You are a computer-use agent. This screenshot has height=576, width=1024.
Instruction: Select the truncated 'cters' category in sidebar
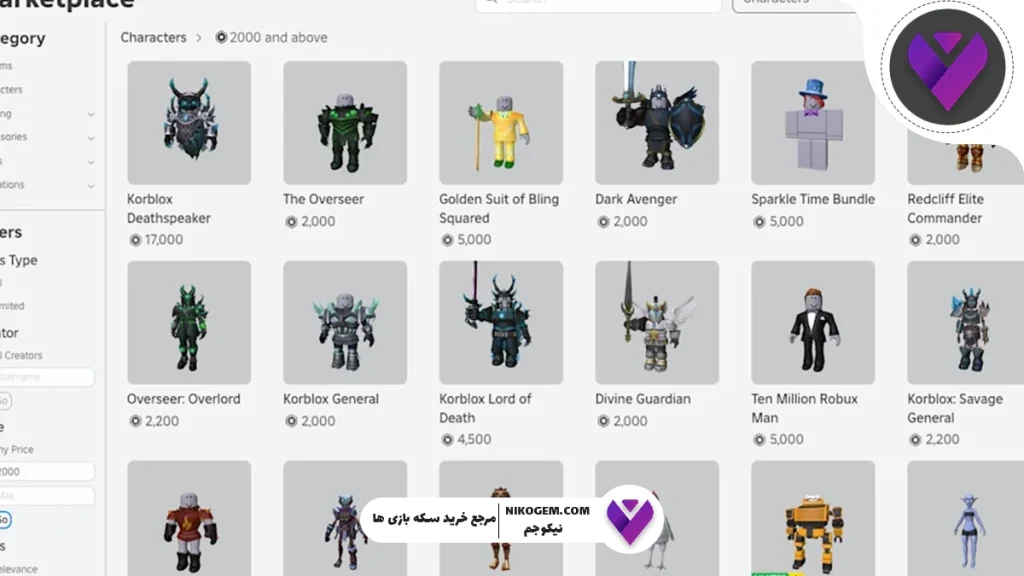pos(12,89)
